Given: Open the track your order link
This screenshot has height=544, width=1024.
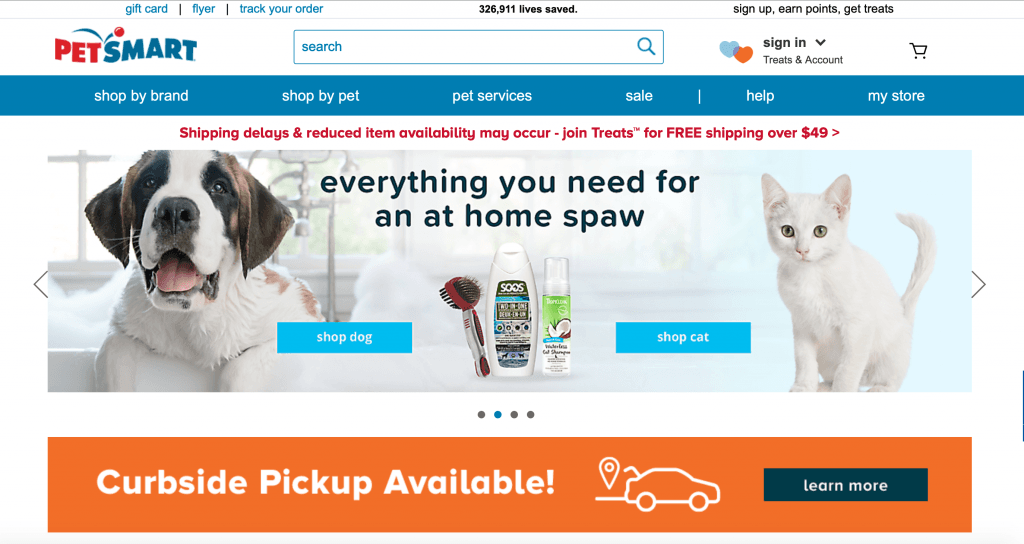Looking at the screenshot, I should click(281, 9).
